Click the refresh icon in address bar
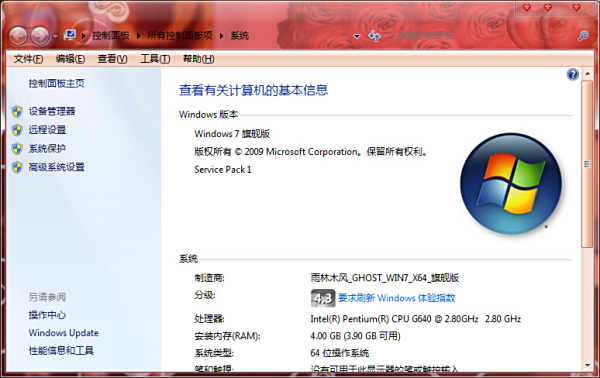 tap(374, 36)
